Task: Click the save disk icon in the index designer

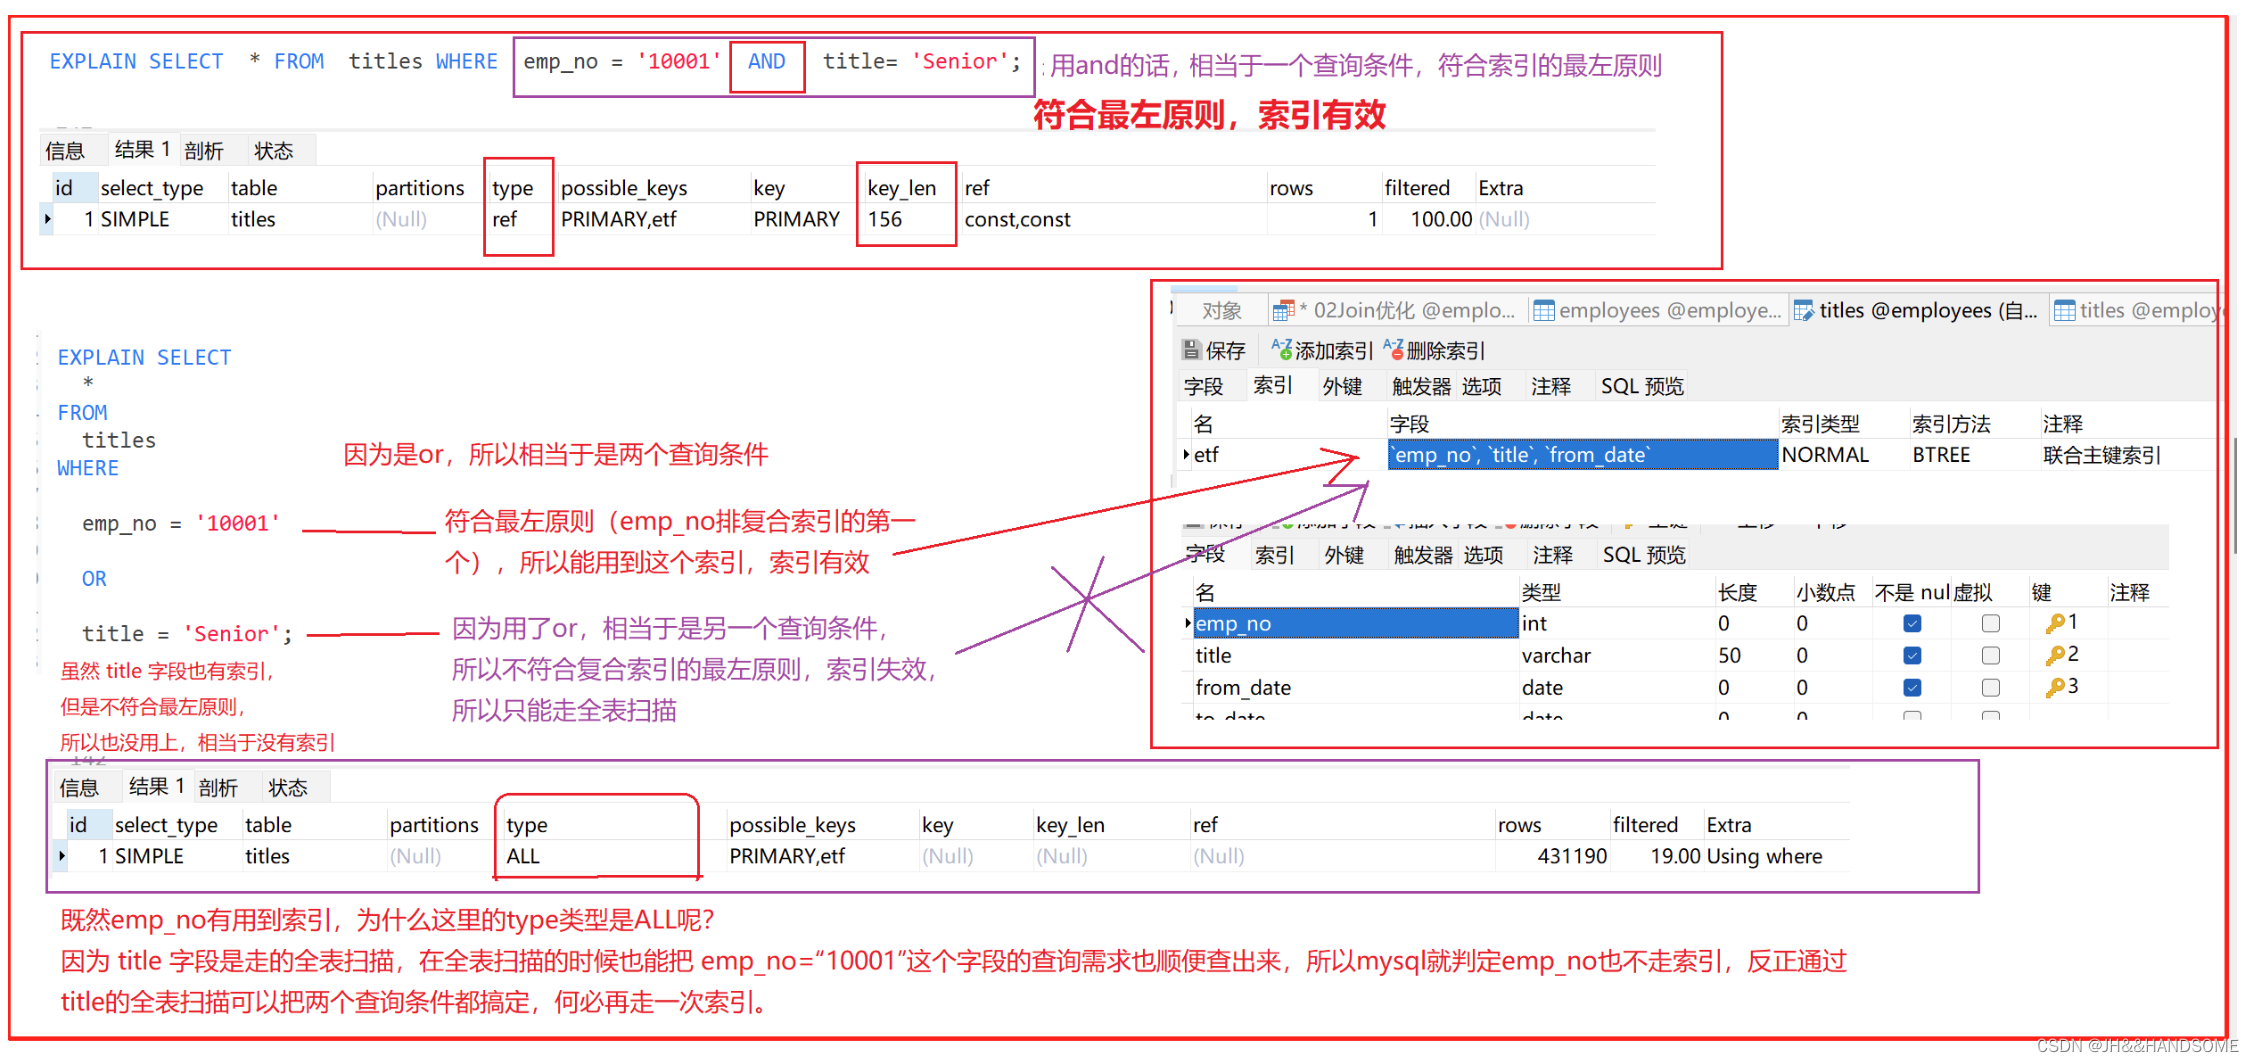Action: tap(1191, 350)
